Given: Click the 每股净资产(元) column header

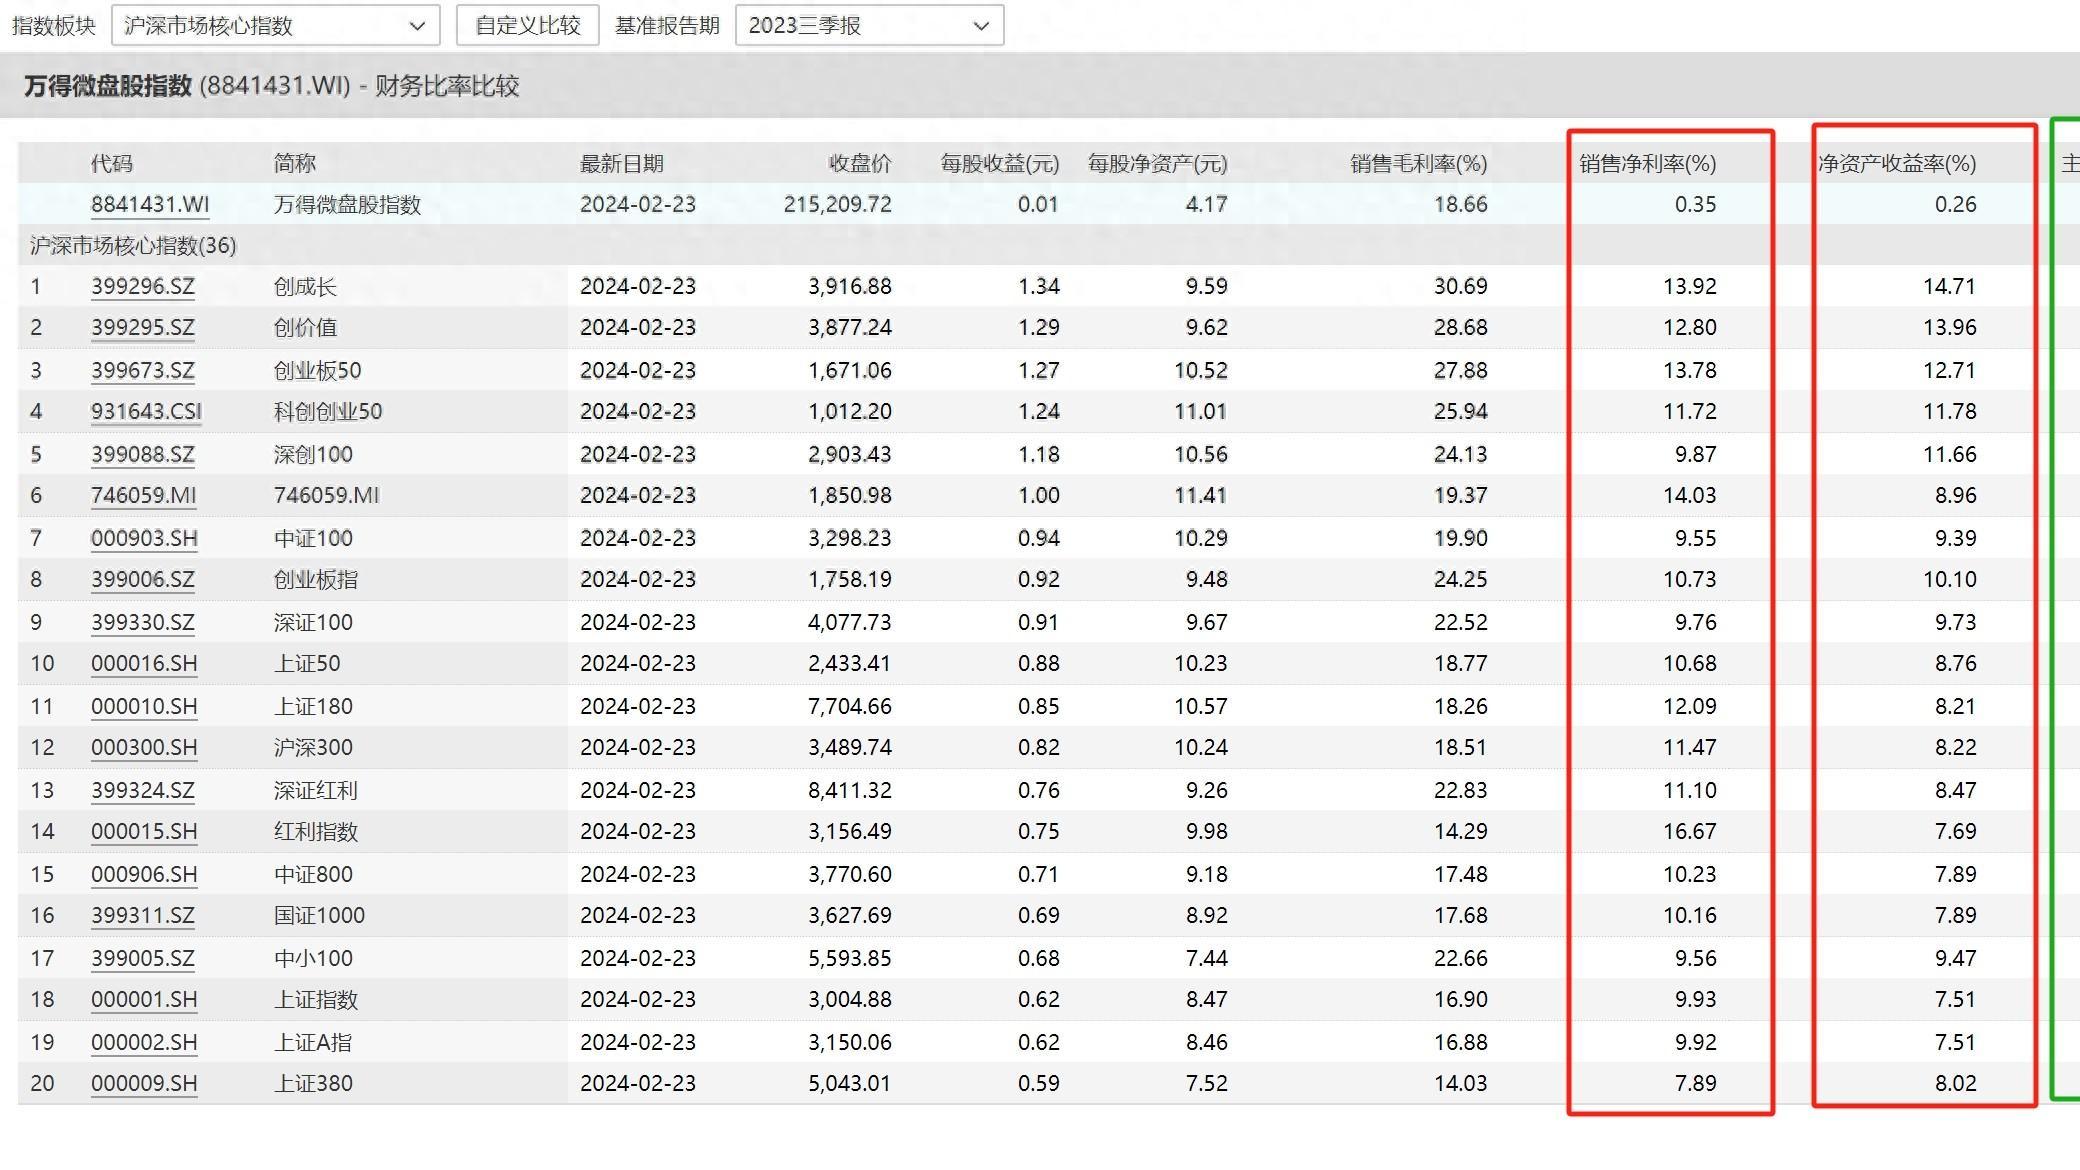Looking at the screenshot, I should (x=1157, y=164).
